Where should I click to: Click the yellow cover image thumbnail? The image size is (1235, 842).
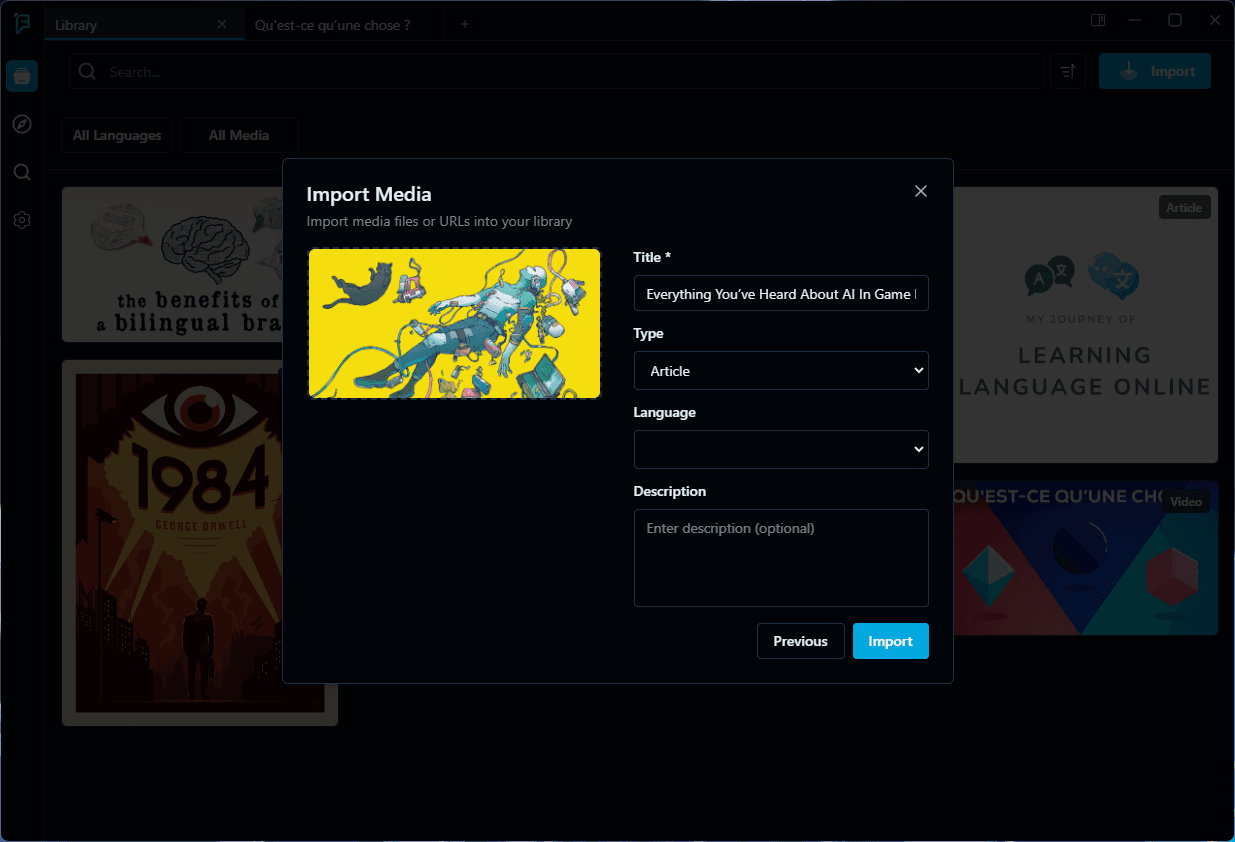[454, 324]
